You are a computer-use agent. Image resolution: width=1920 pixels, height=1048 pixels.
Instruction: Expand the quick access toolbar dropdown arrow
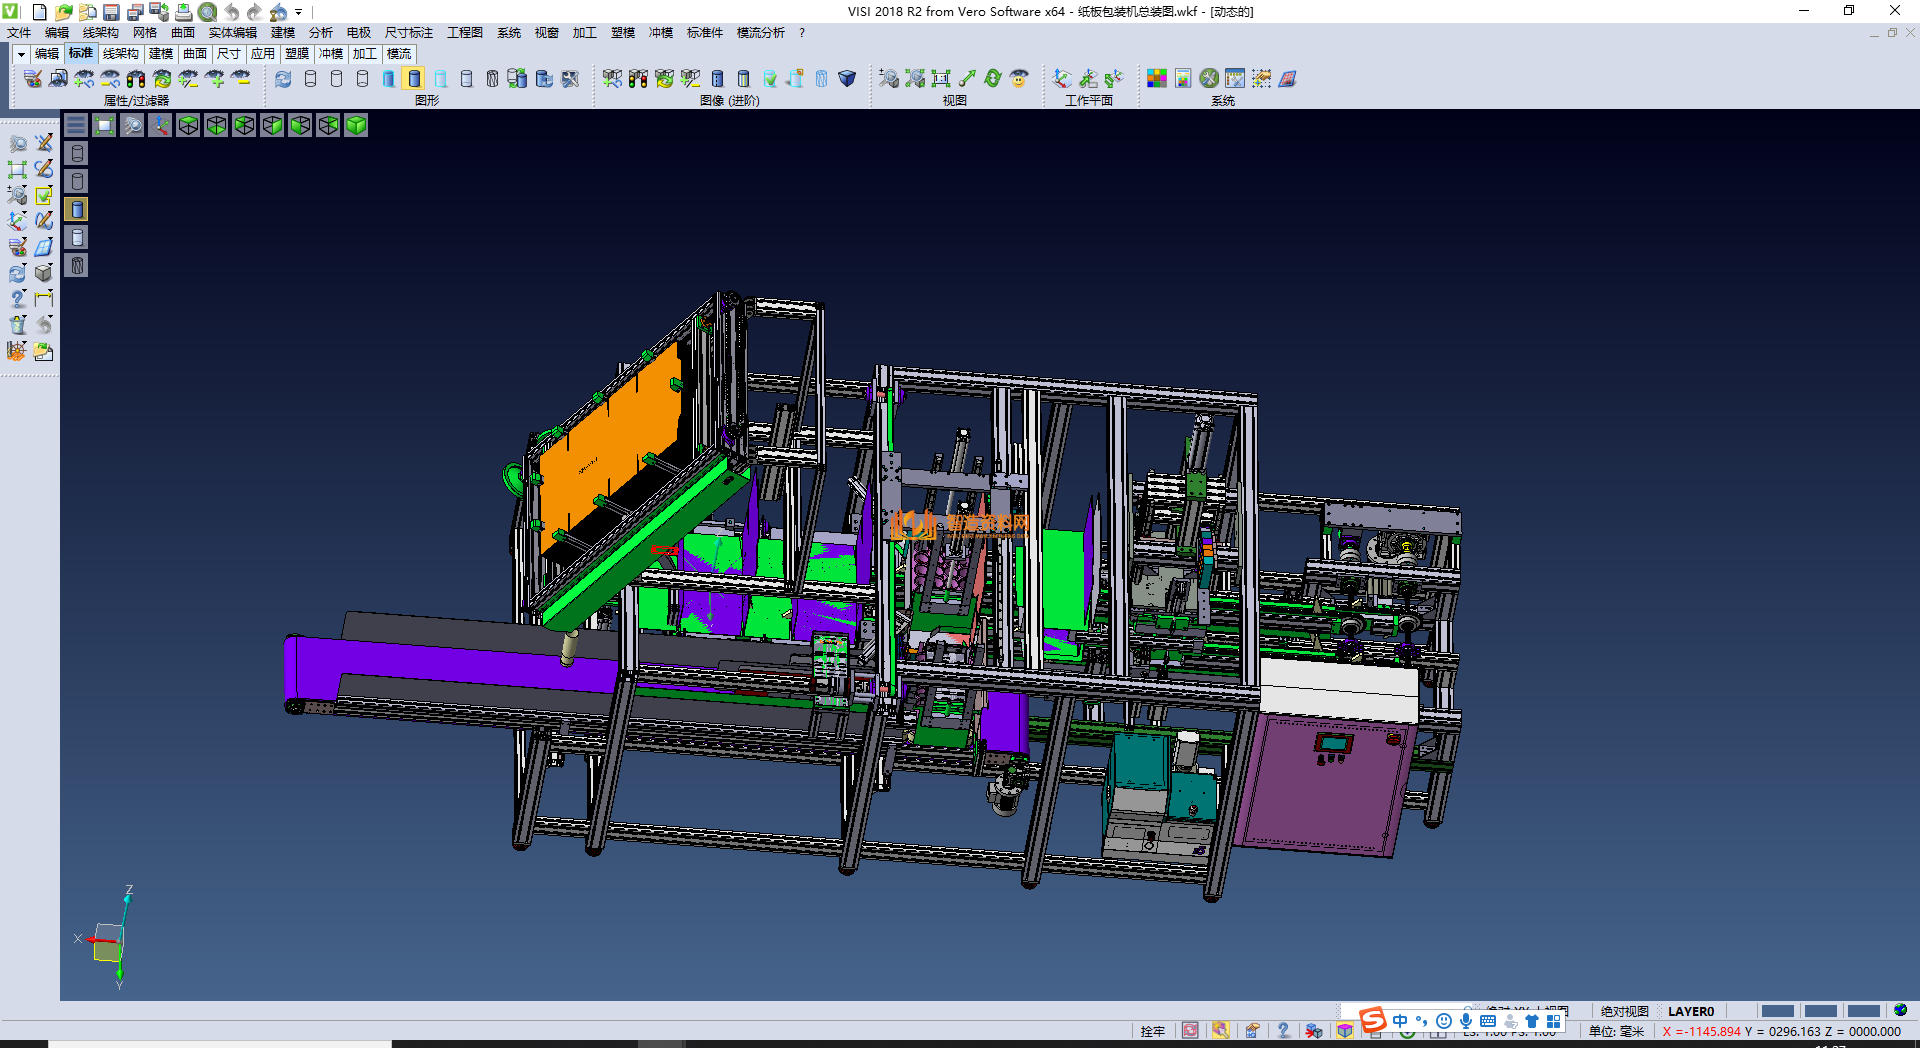tap(299, 12)
